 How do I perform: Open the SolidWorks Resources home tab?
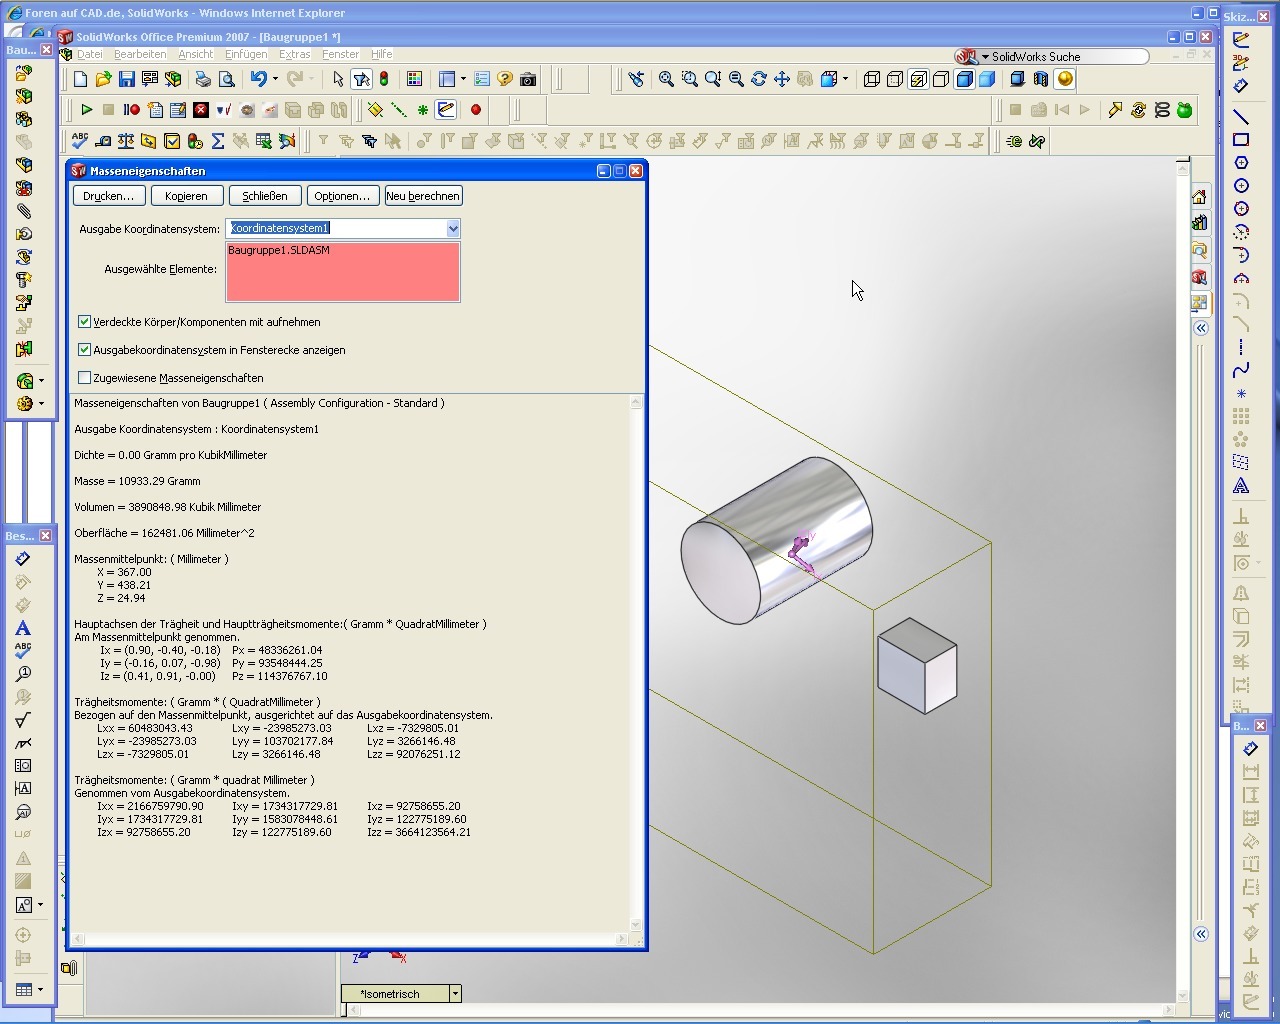tap(1199, 197)
